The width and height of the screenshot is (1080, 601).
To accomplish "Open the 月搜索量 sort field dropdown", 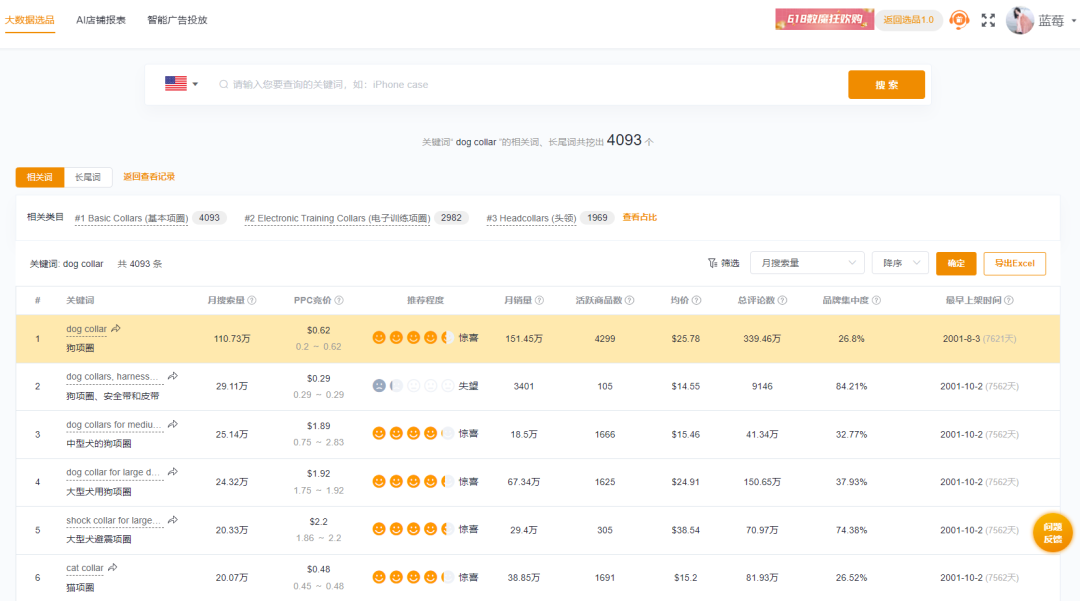I will tap(807, 263).
